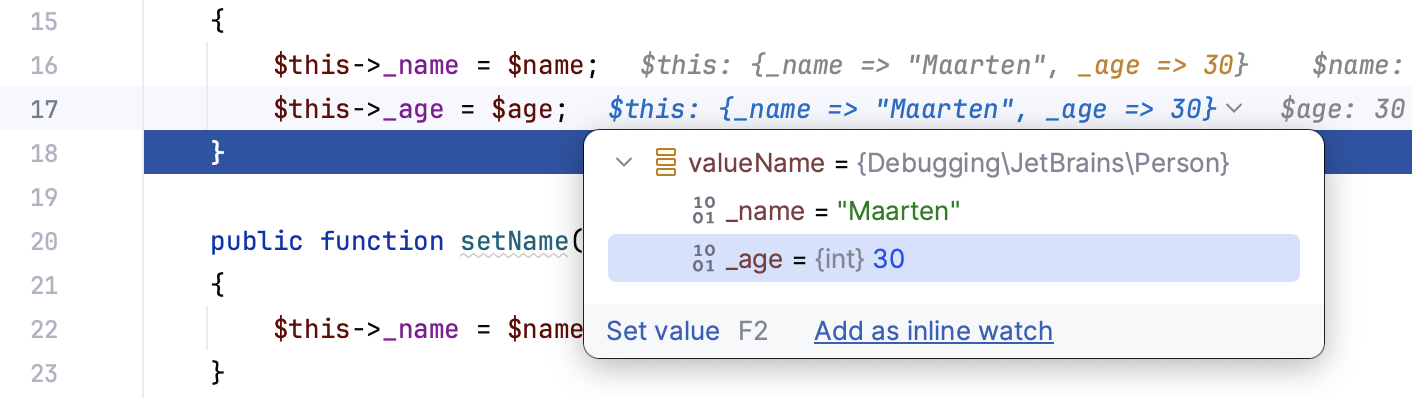Image resolution: width=1412 pixels, height=398 pixels.
Task: Click the $age: 30 inline value
Action: (x=1343, y=108)
